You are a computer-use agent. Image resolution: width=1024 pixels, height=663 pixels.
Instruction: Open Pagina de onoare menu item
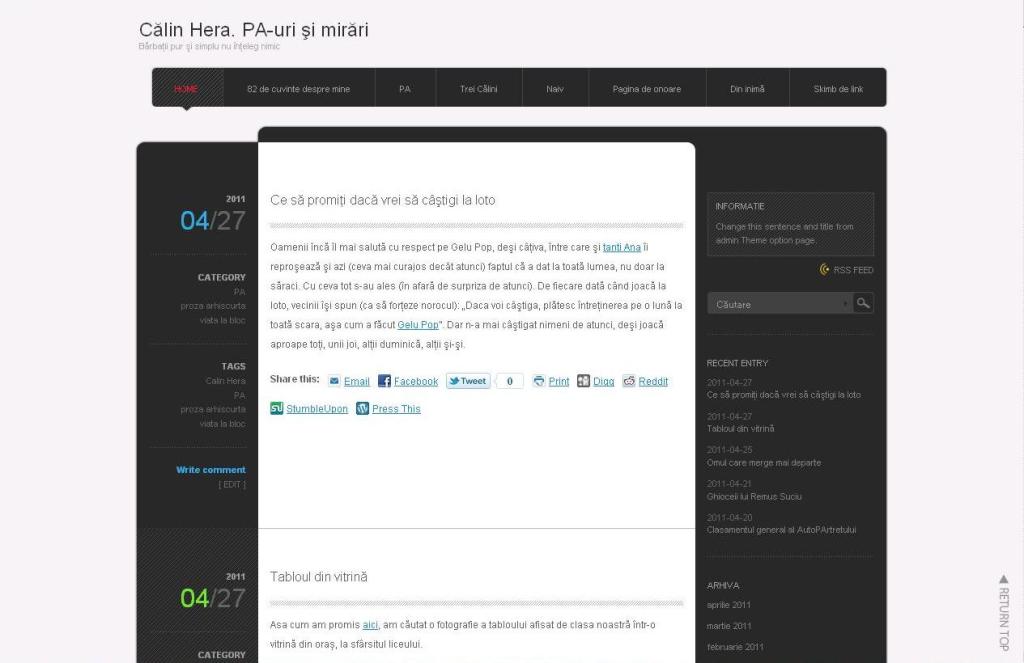point(646,89)
